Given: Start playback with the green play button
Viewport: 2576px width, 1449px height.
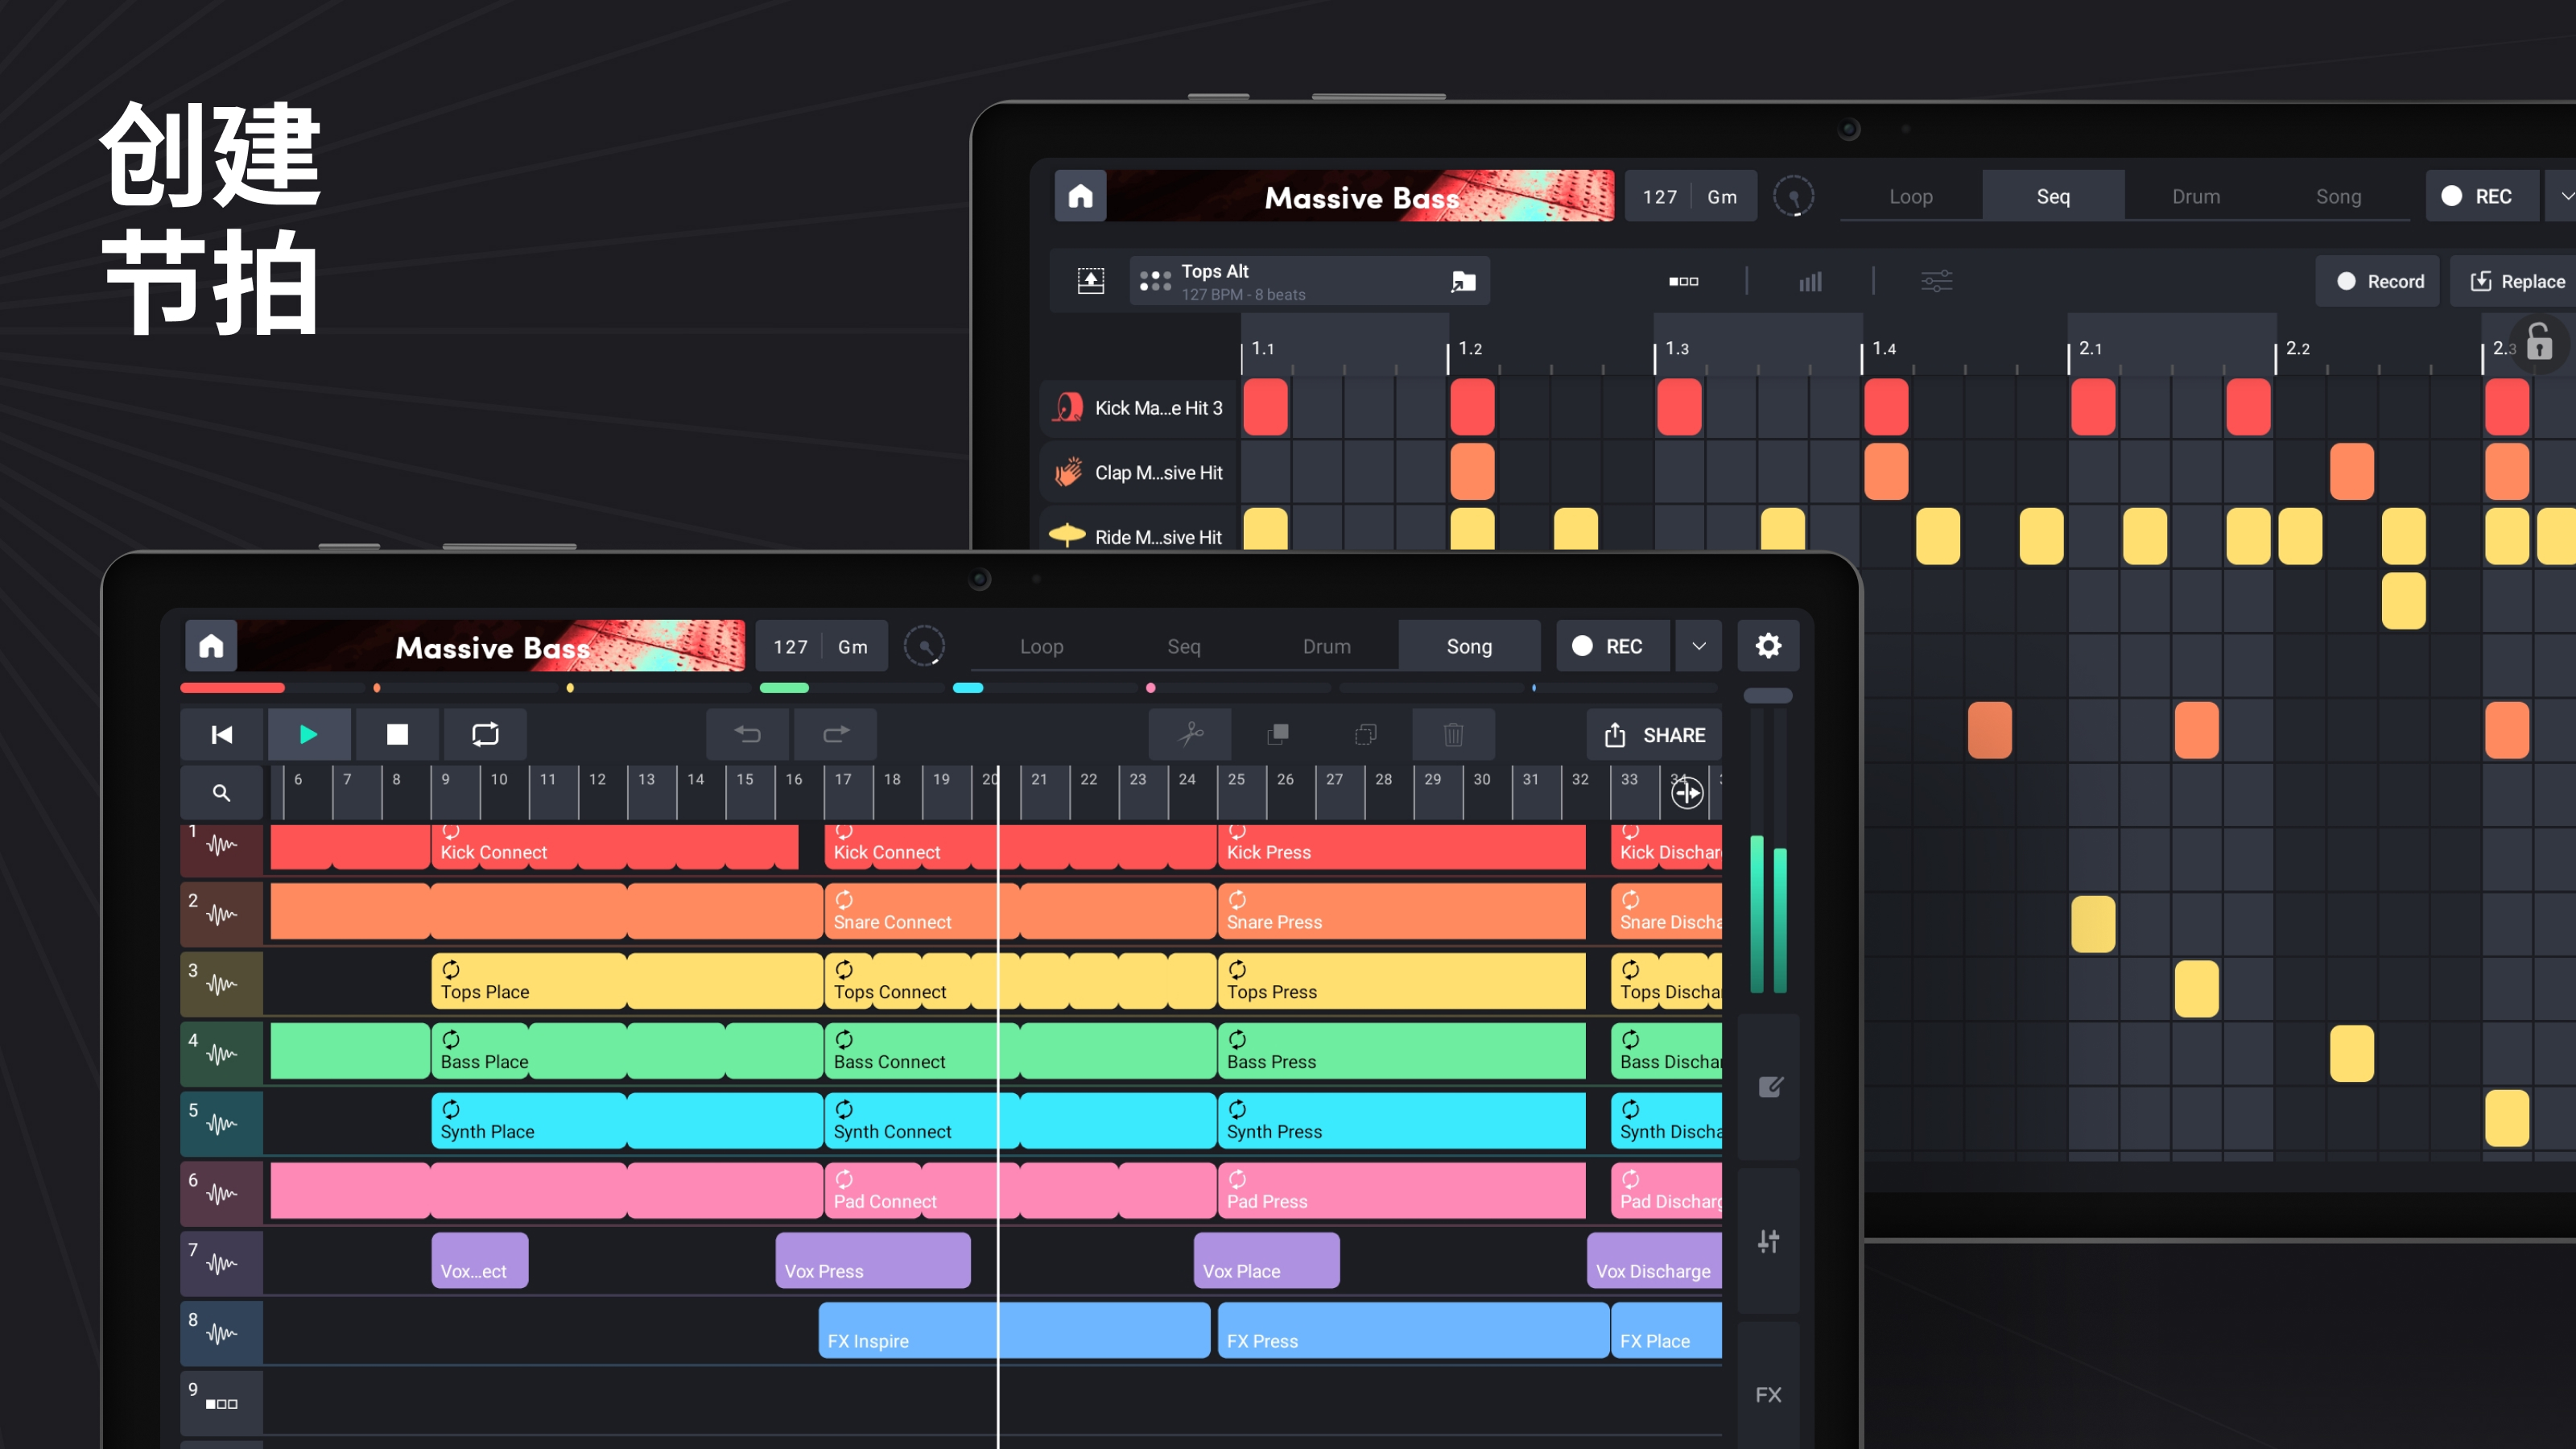Looking at the screenshot, I should click(309, 735).
